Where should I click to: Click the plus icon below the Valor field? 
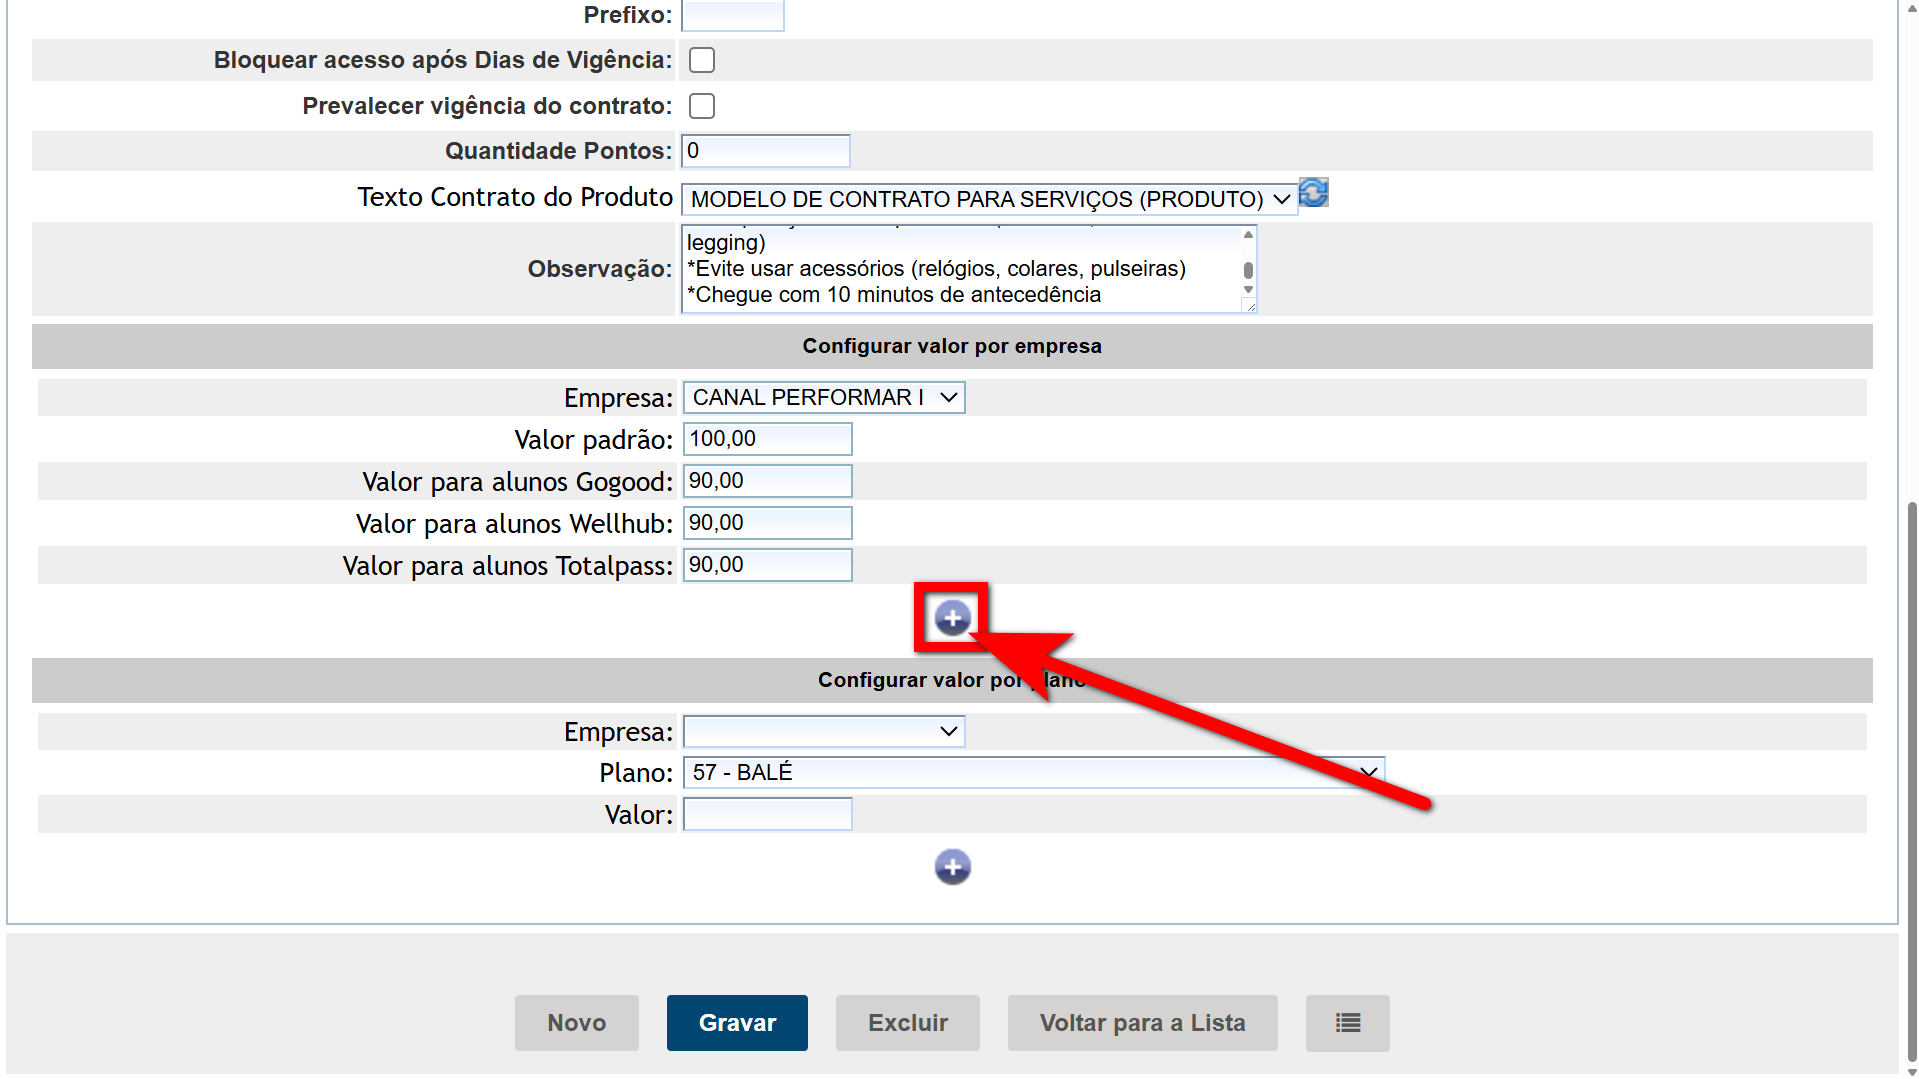click(952, 867)
